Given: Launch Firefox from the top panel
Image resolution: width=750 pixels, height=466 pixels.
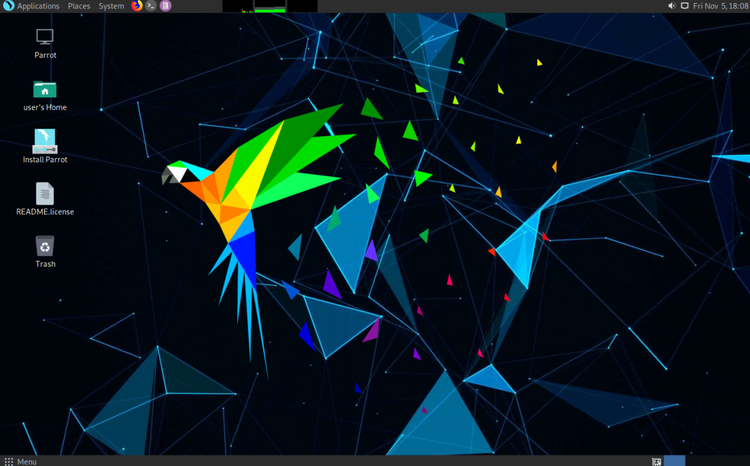Looking at the screenshot, I should (x=137, y=6).
